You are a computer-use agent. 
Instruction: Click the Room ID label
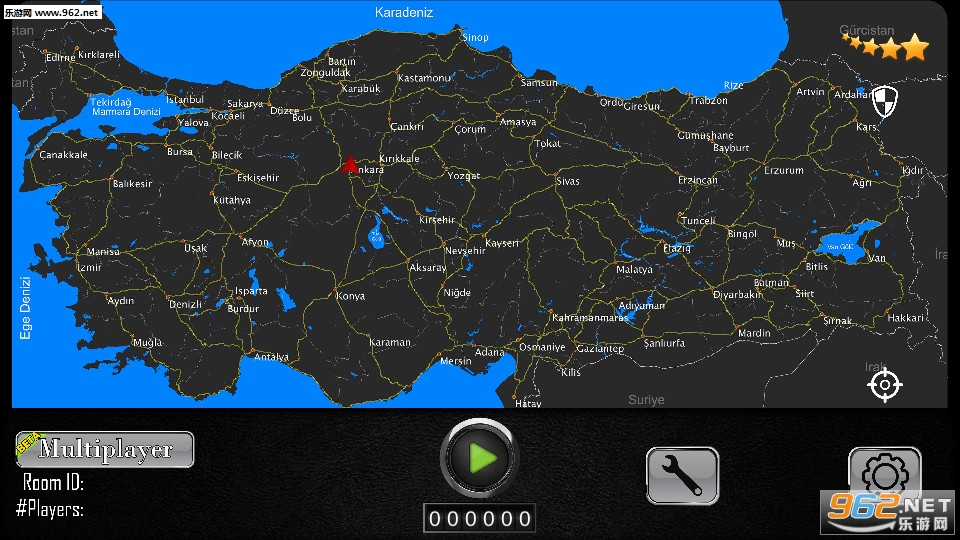pyautogui.click(x=53, y=482)
